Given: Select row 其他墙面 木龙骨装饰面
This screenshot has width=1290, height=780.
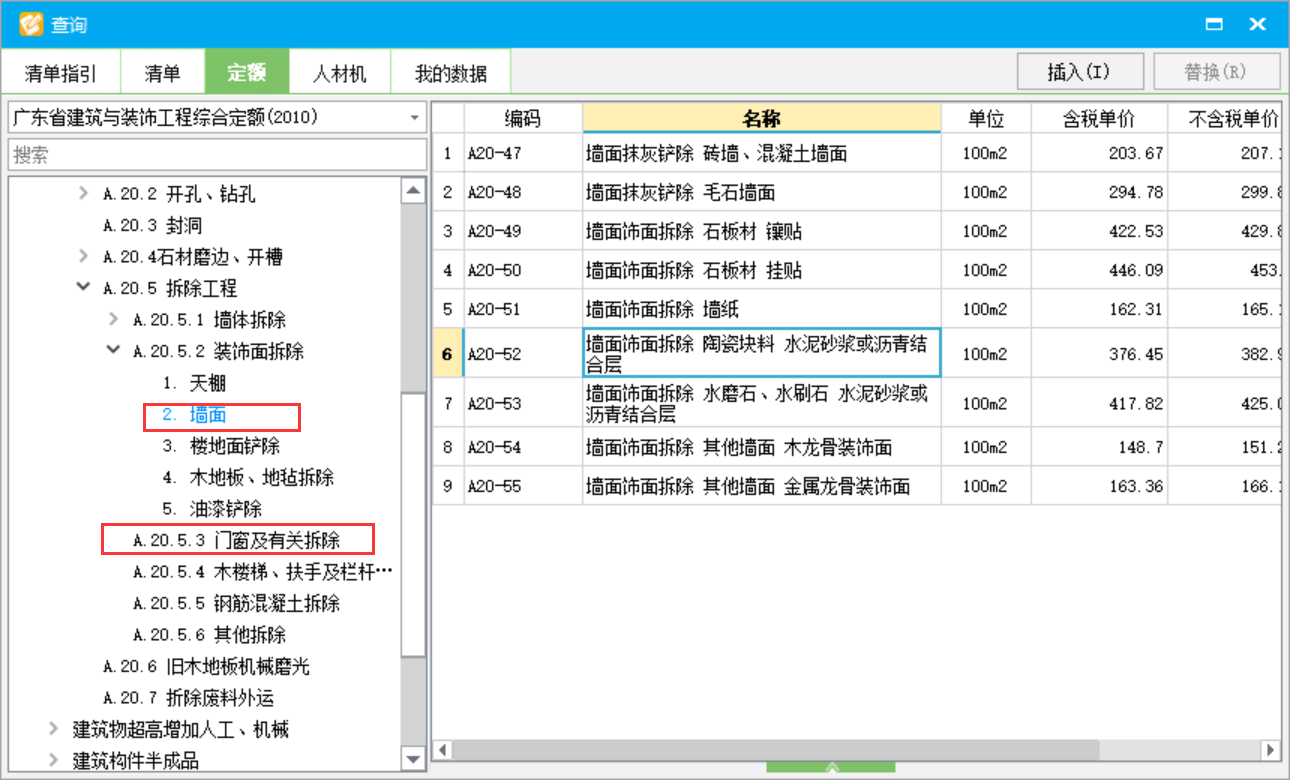Looking at the screenshot, I should 762,447.
